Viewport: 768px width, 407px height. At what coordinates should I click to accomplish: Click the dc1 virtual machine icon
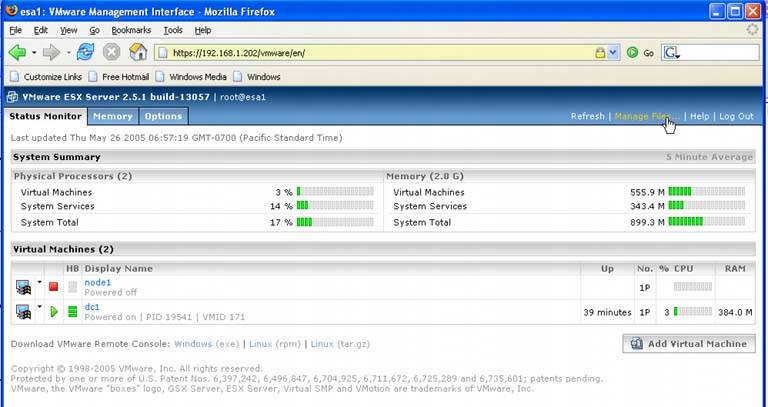(x=23, y=311)
